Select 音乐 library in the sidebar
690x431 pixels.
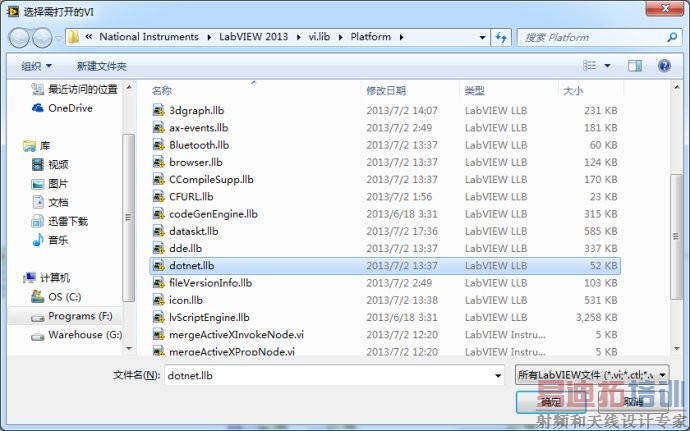click(50, 240)
